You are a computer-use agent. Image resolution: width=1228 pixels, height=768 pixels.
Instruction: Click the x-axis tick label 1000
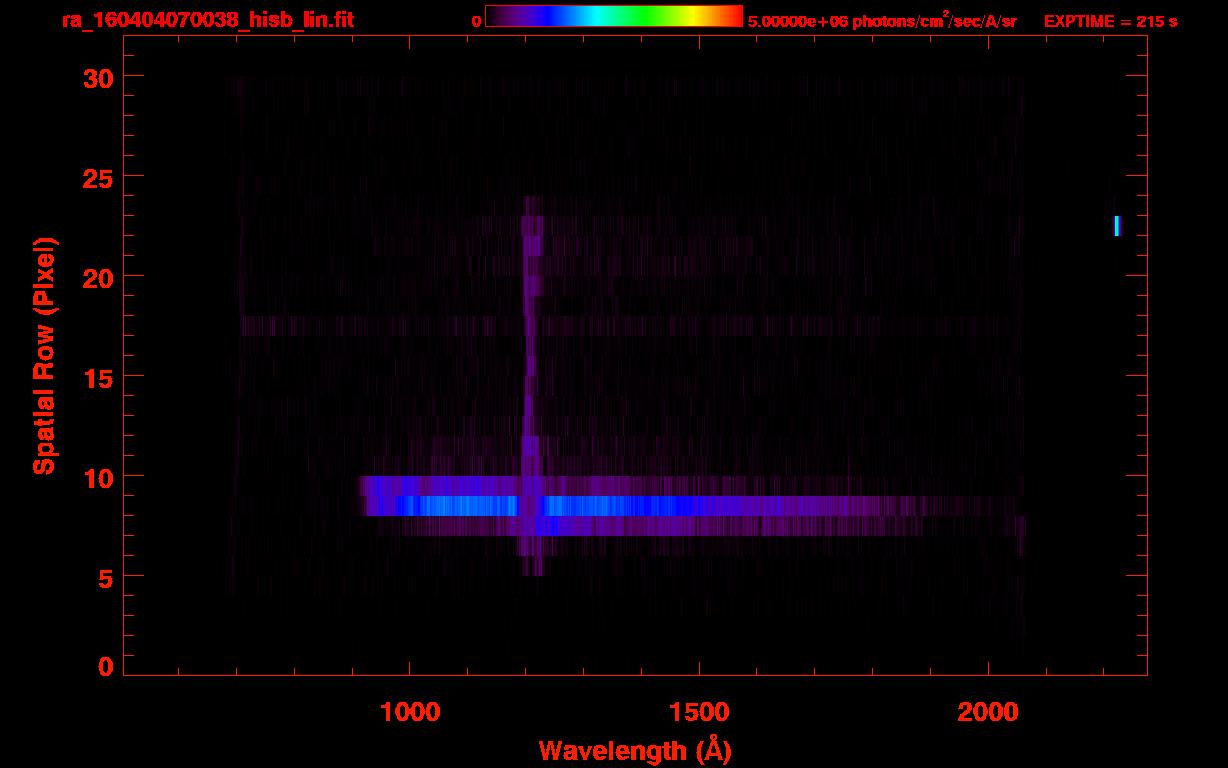pyautogui.click(x=410, y=712)
